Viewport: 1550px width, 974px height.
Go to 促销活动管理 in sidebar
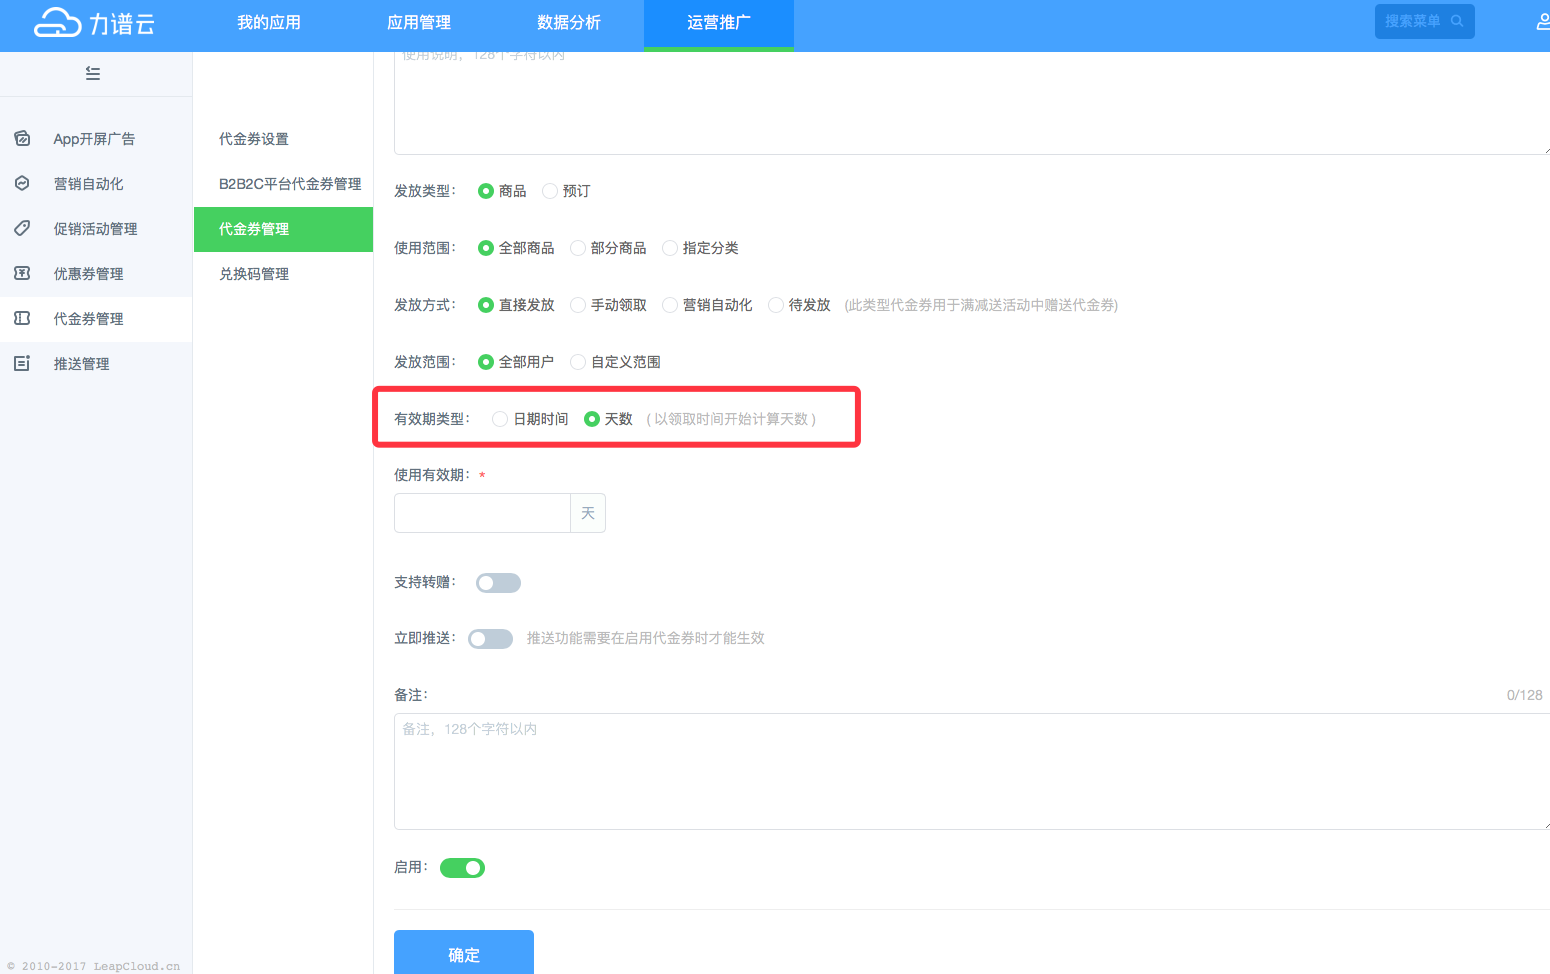(96, 229)
